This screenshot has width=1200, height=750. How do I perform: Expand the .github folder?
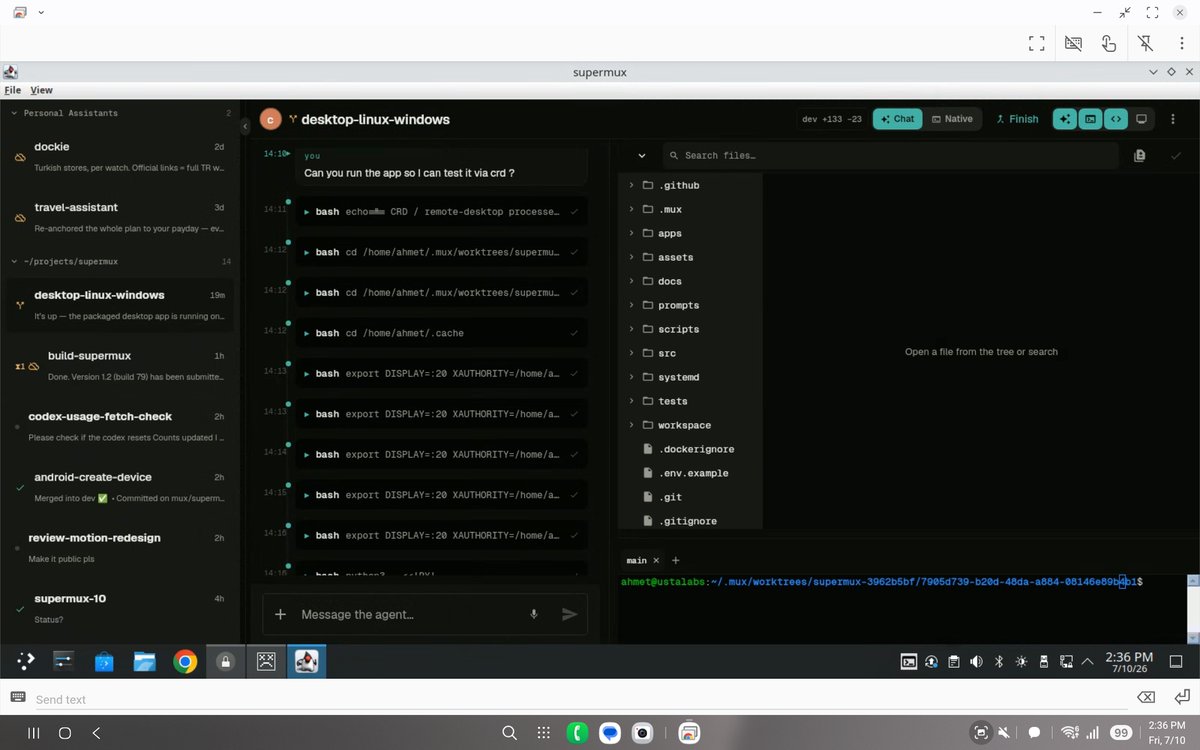pyautogui.click(x=690, y=185)
